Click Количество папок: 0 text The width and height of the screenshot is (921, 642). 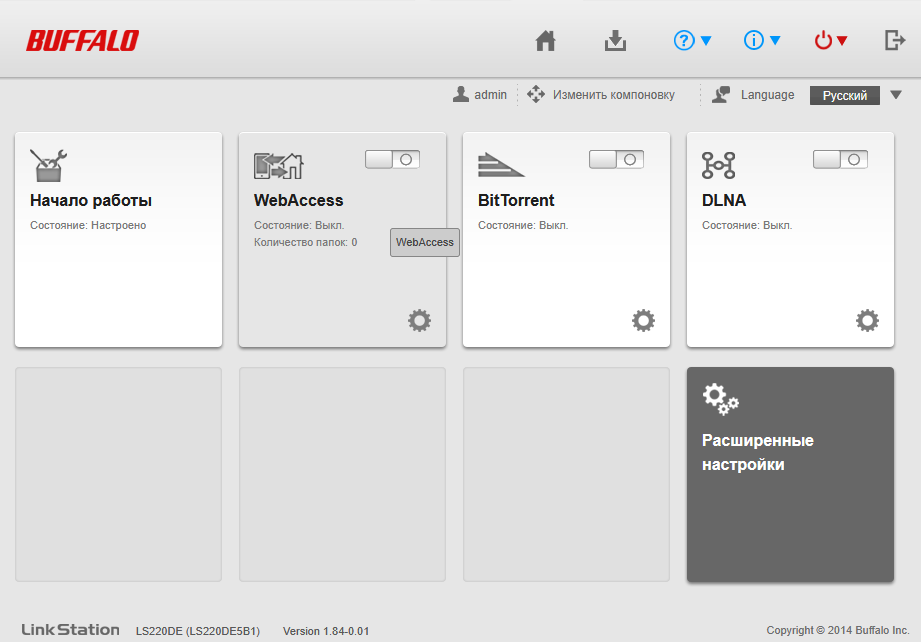[x=305, y=242]
